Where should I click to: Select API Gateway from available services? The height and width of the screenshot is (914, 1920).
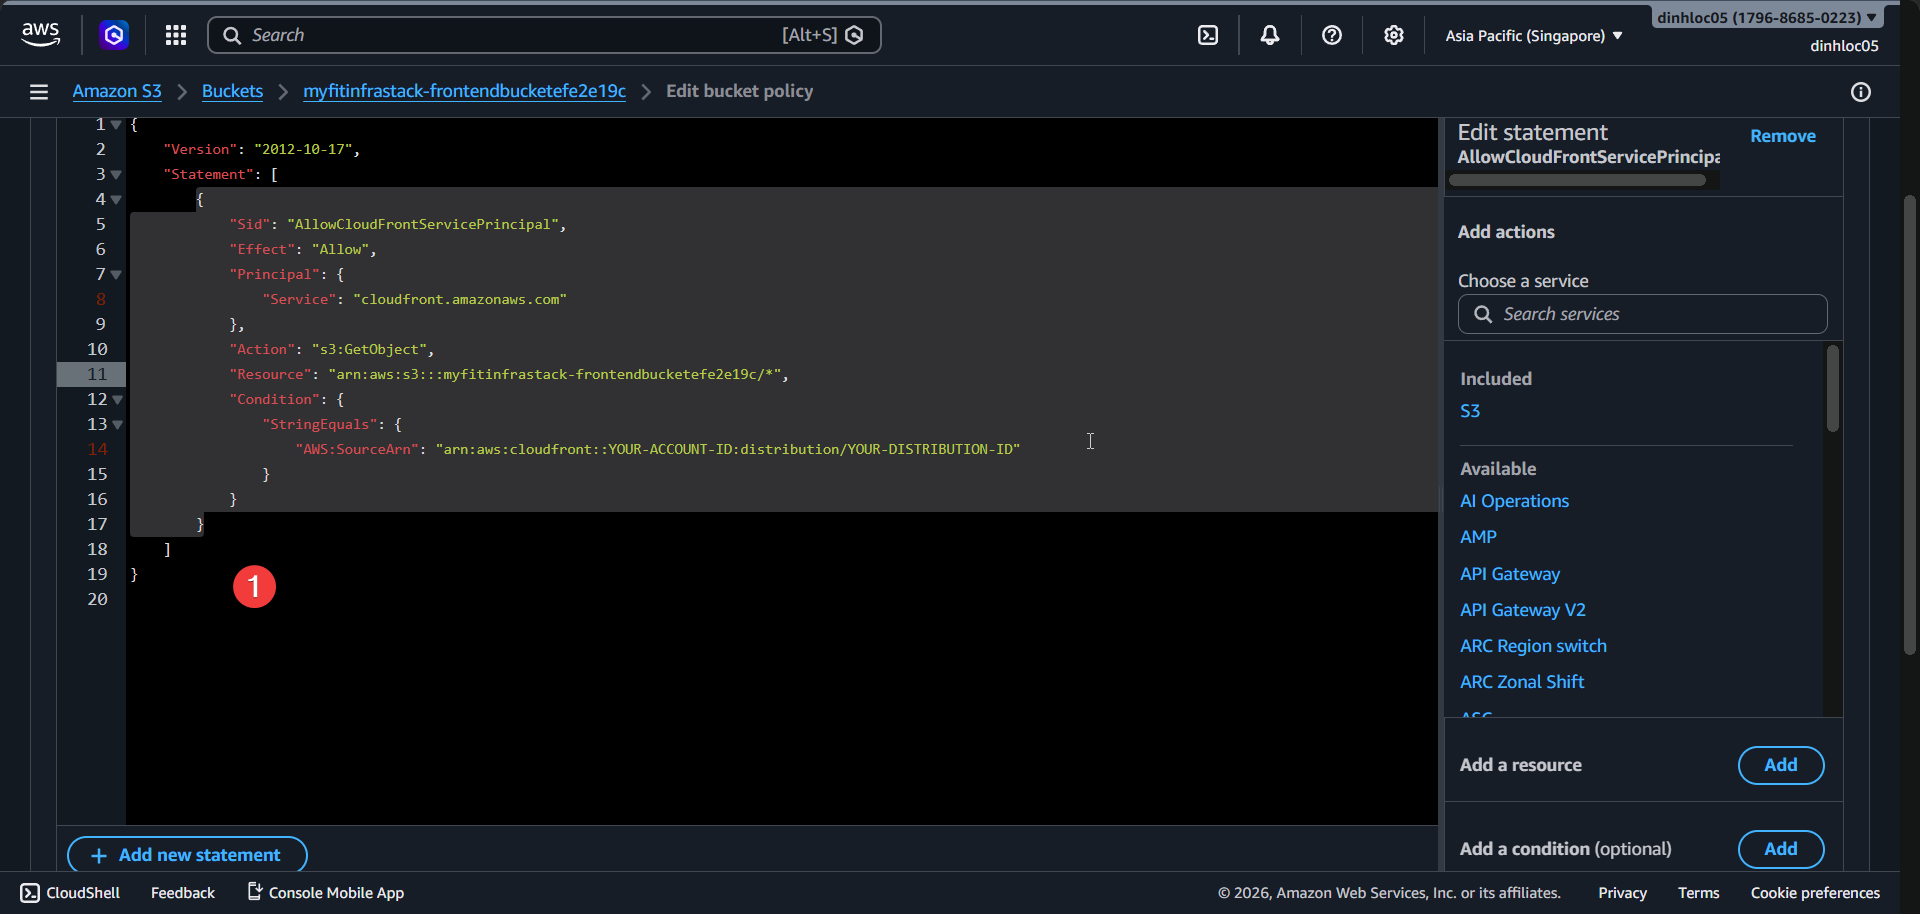(1509, 574)
